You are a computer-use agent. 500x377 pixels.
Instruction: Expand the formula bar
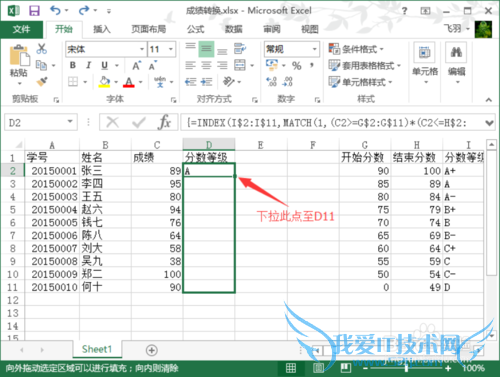pyautogui.click(x=489, y=123)
